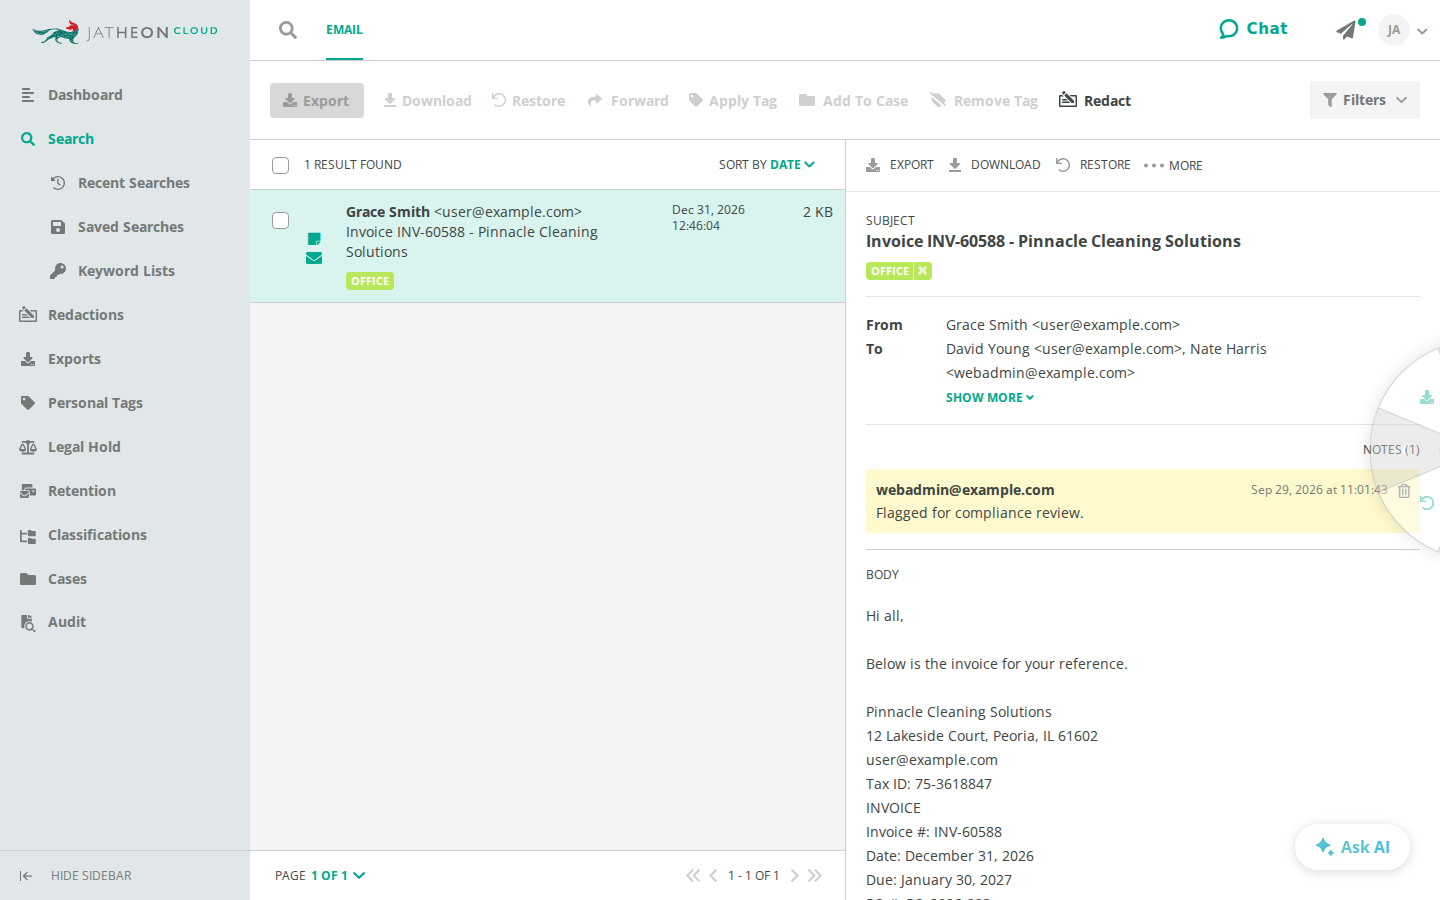1440x900 pixels.
Task: Open the JA user account menu
Action: coord(1402,30)
